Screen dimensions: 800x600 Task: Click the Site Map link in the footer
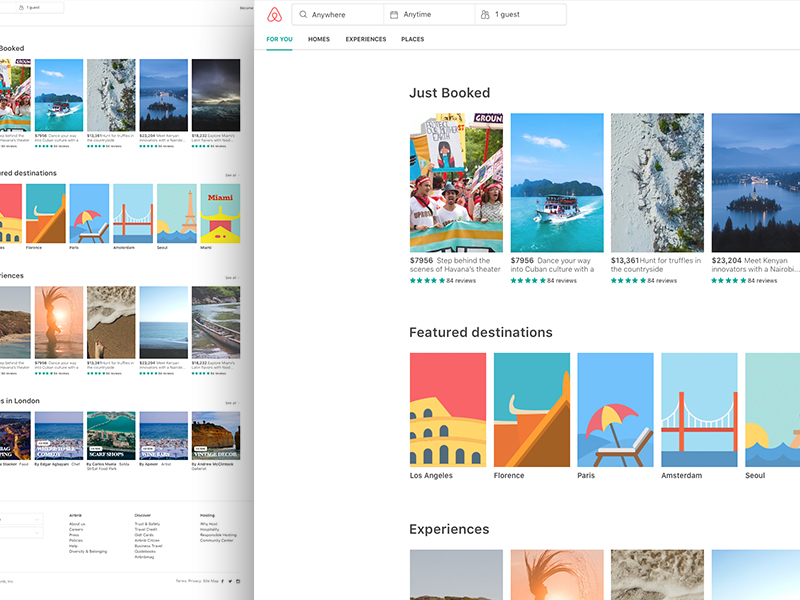pos(211,581)
